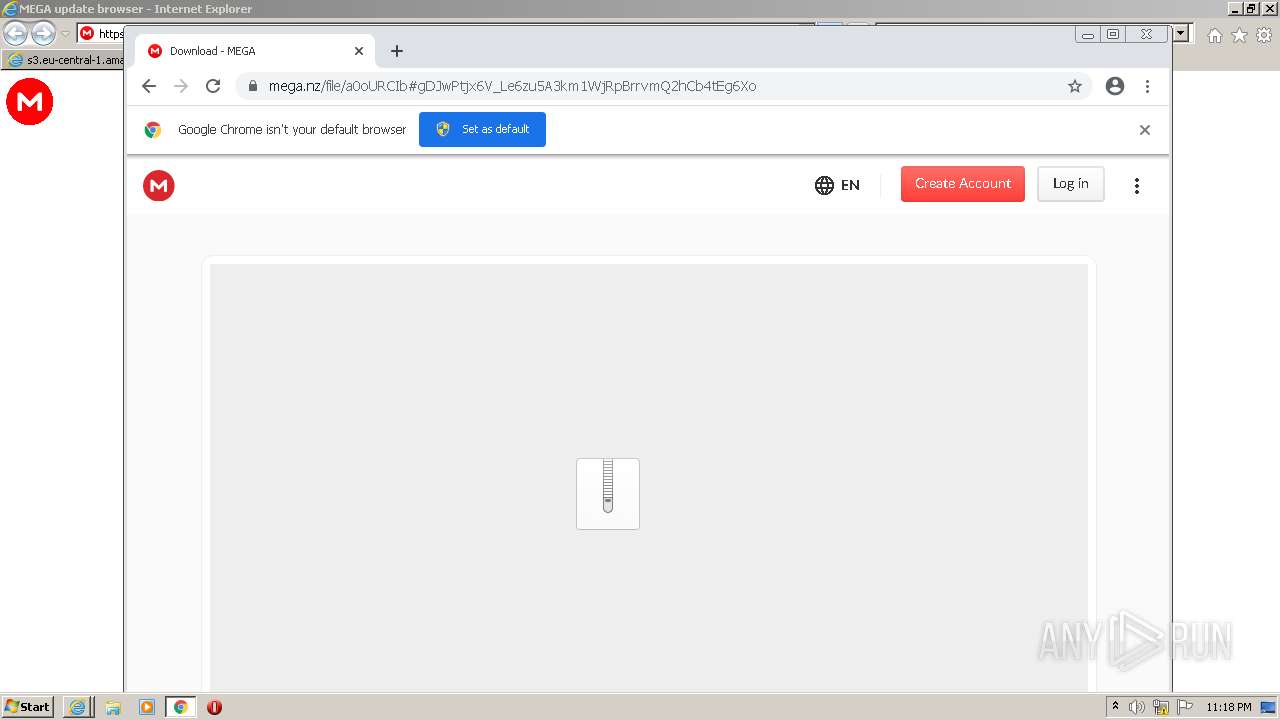The height and width of the screenshot is (720, 1280).
Task: Click the MEGA logo in the Chrome page header
Action: (158, 185)
